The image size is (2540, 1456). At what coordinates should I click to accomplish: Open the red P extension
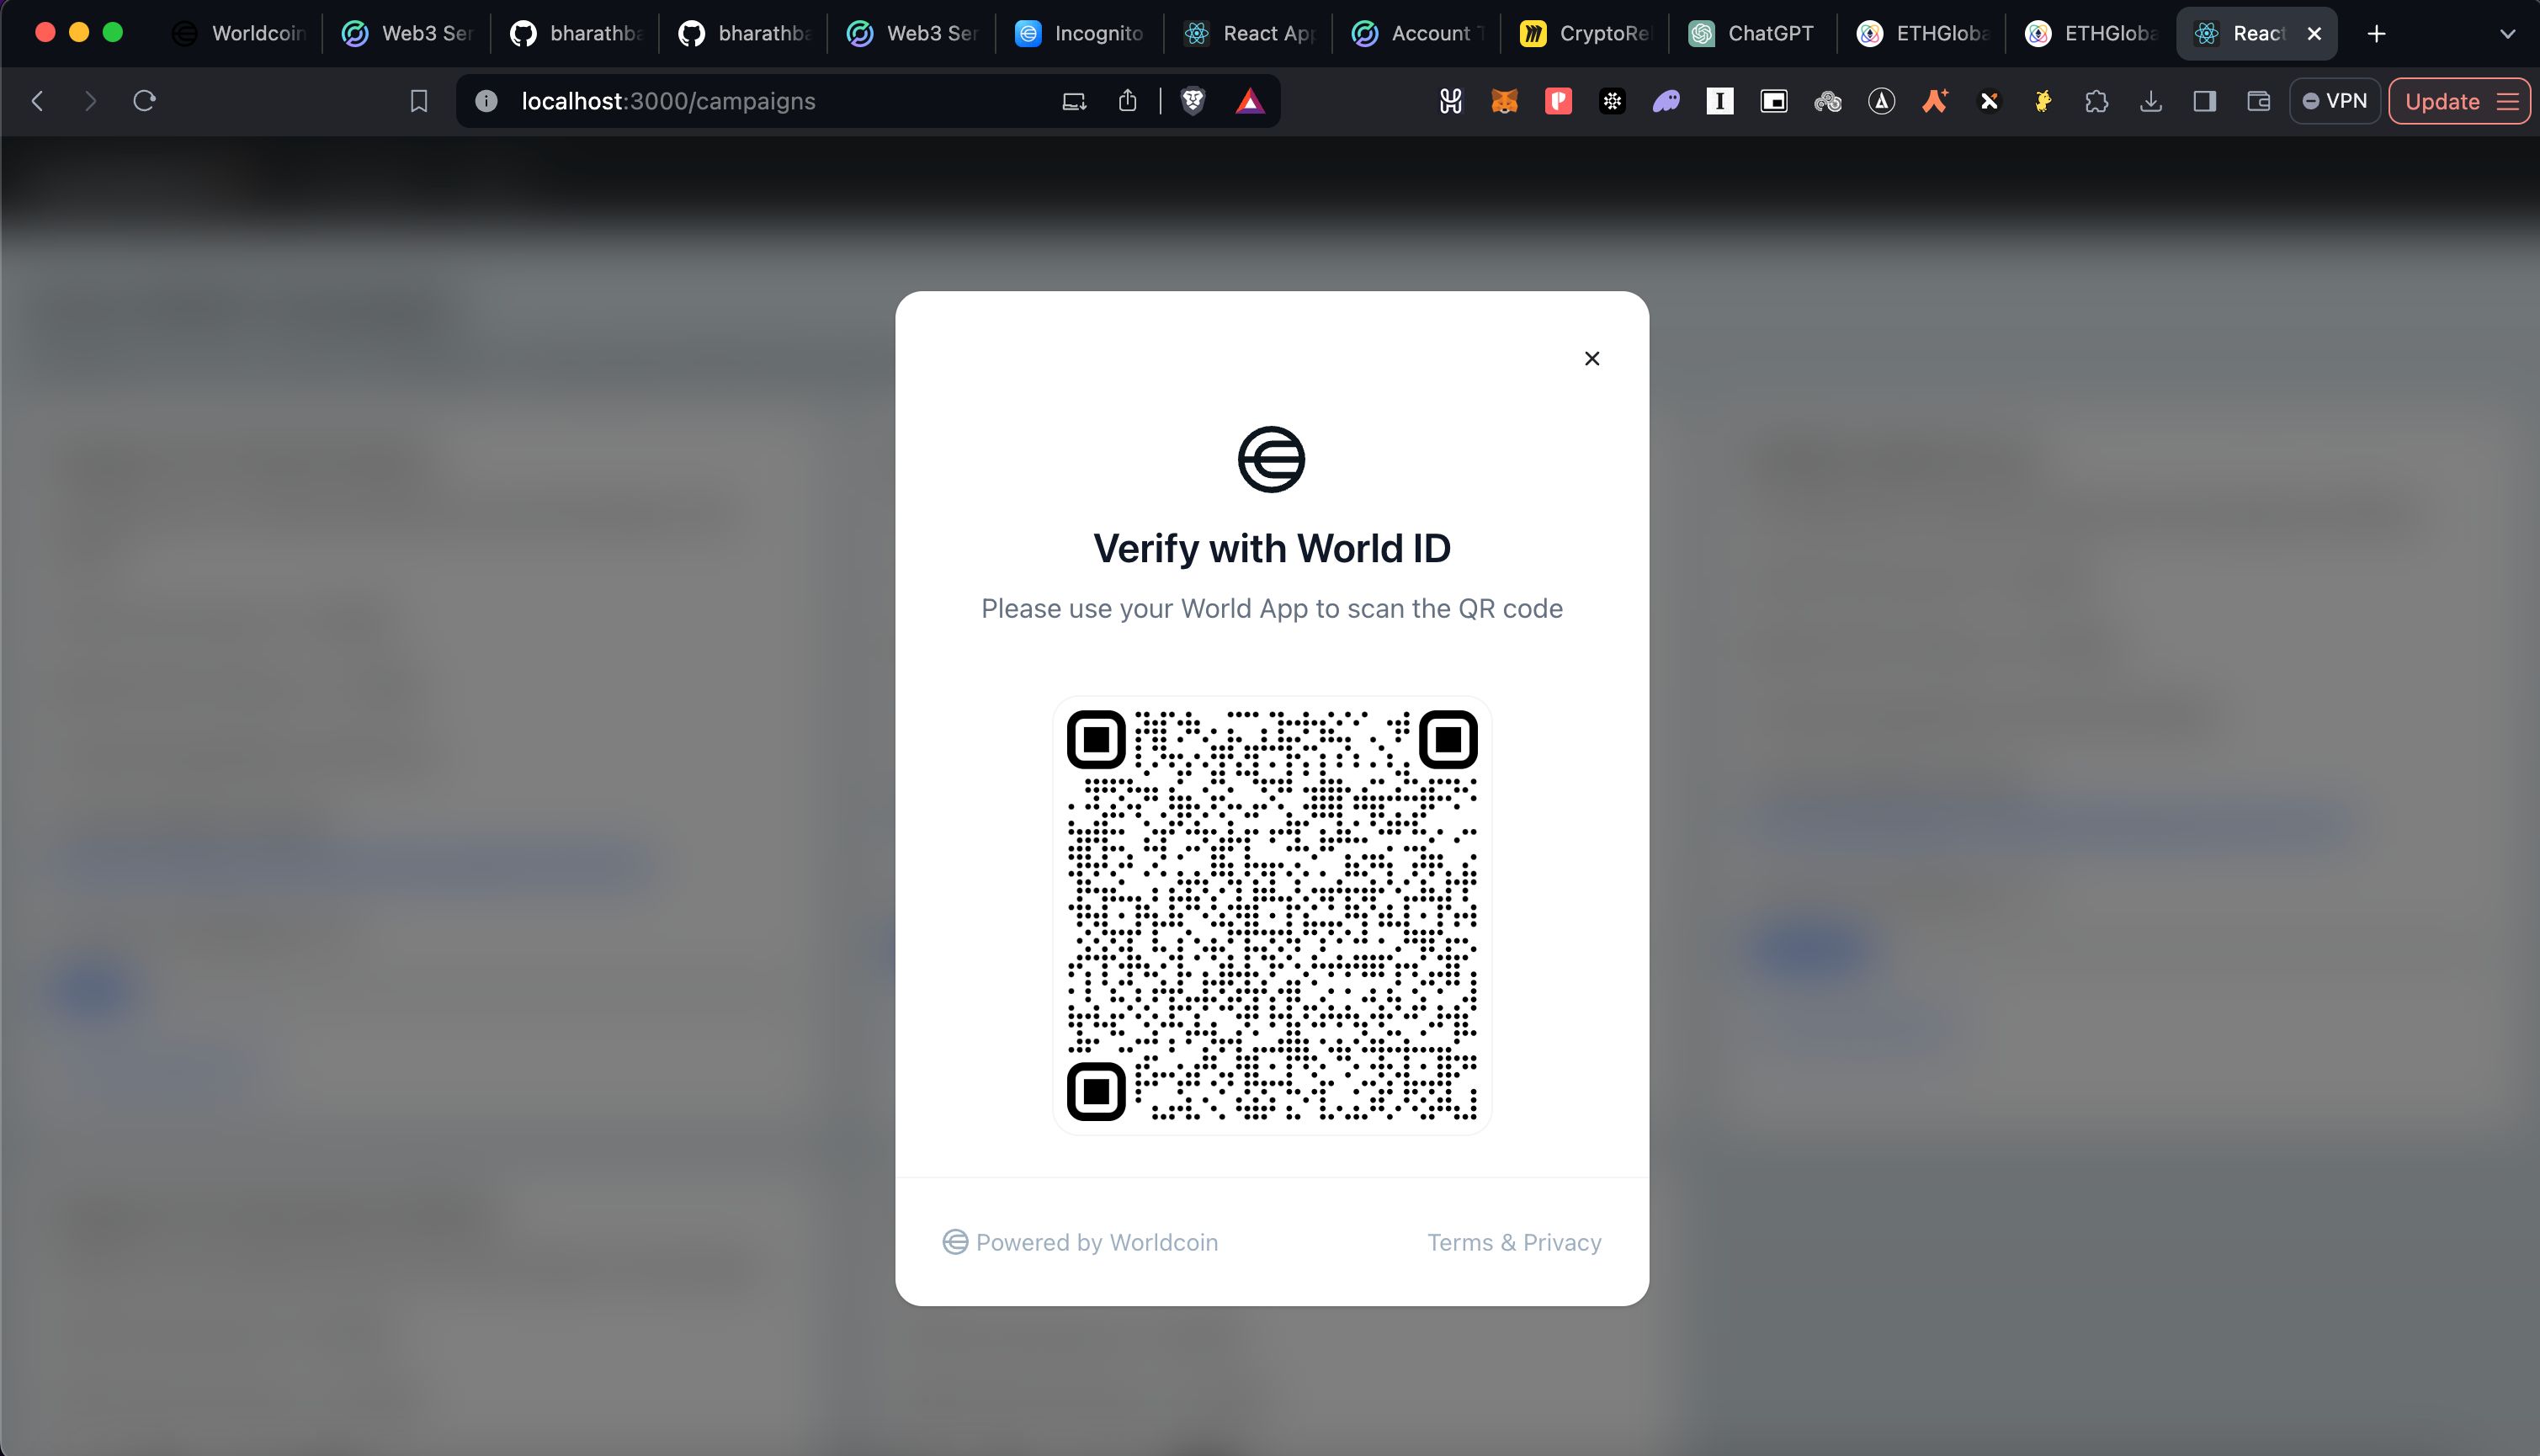(1559, 101)
